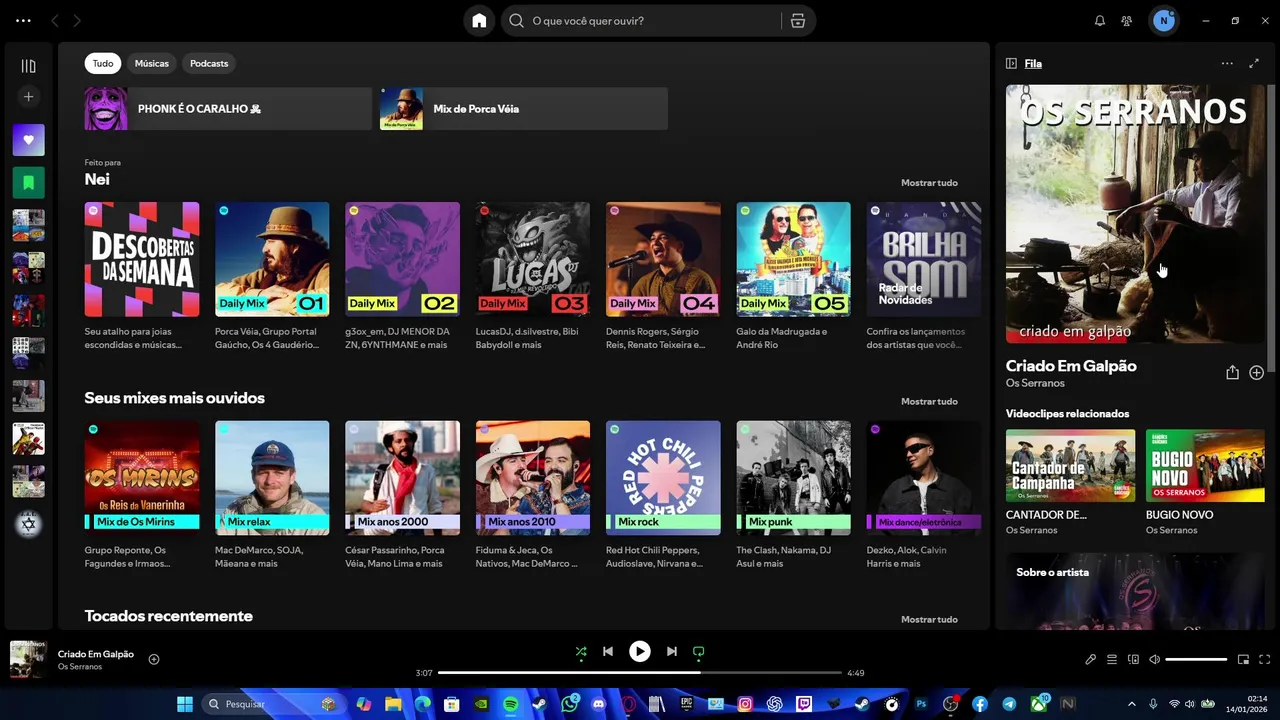Skip to next track

pos(671,651)
